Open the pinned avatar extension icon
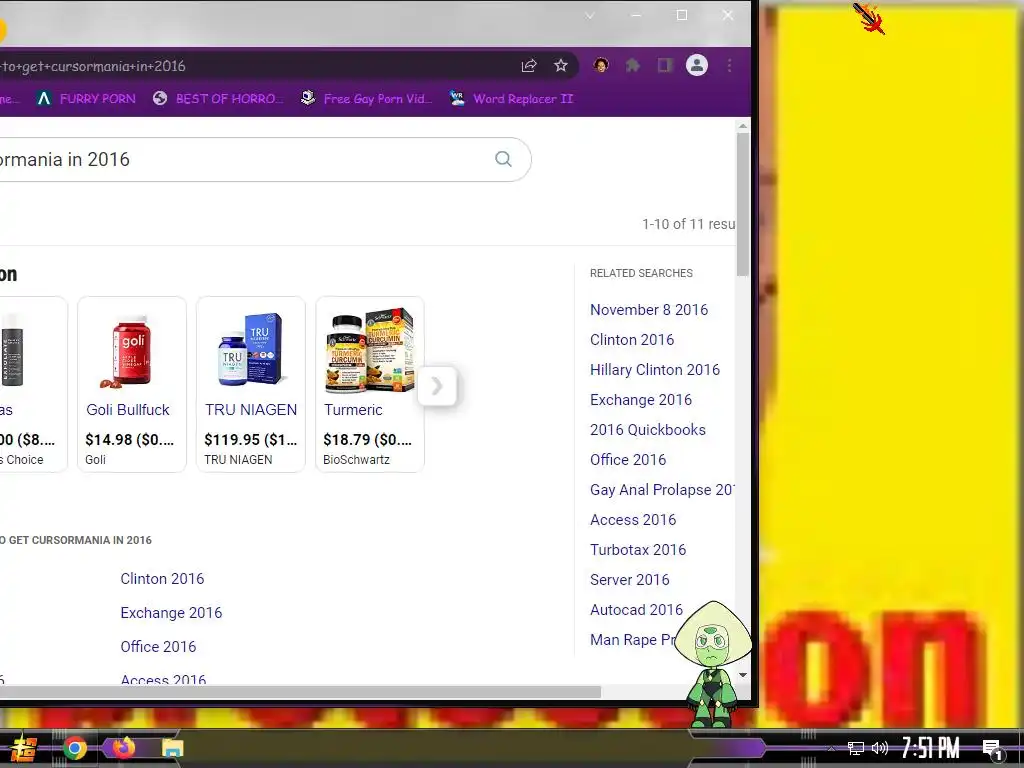Viewport: 1024px width, 768px height. tap(601, 65)
